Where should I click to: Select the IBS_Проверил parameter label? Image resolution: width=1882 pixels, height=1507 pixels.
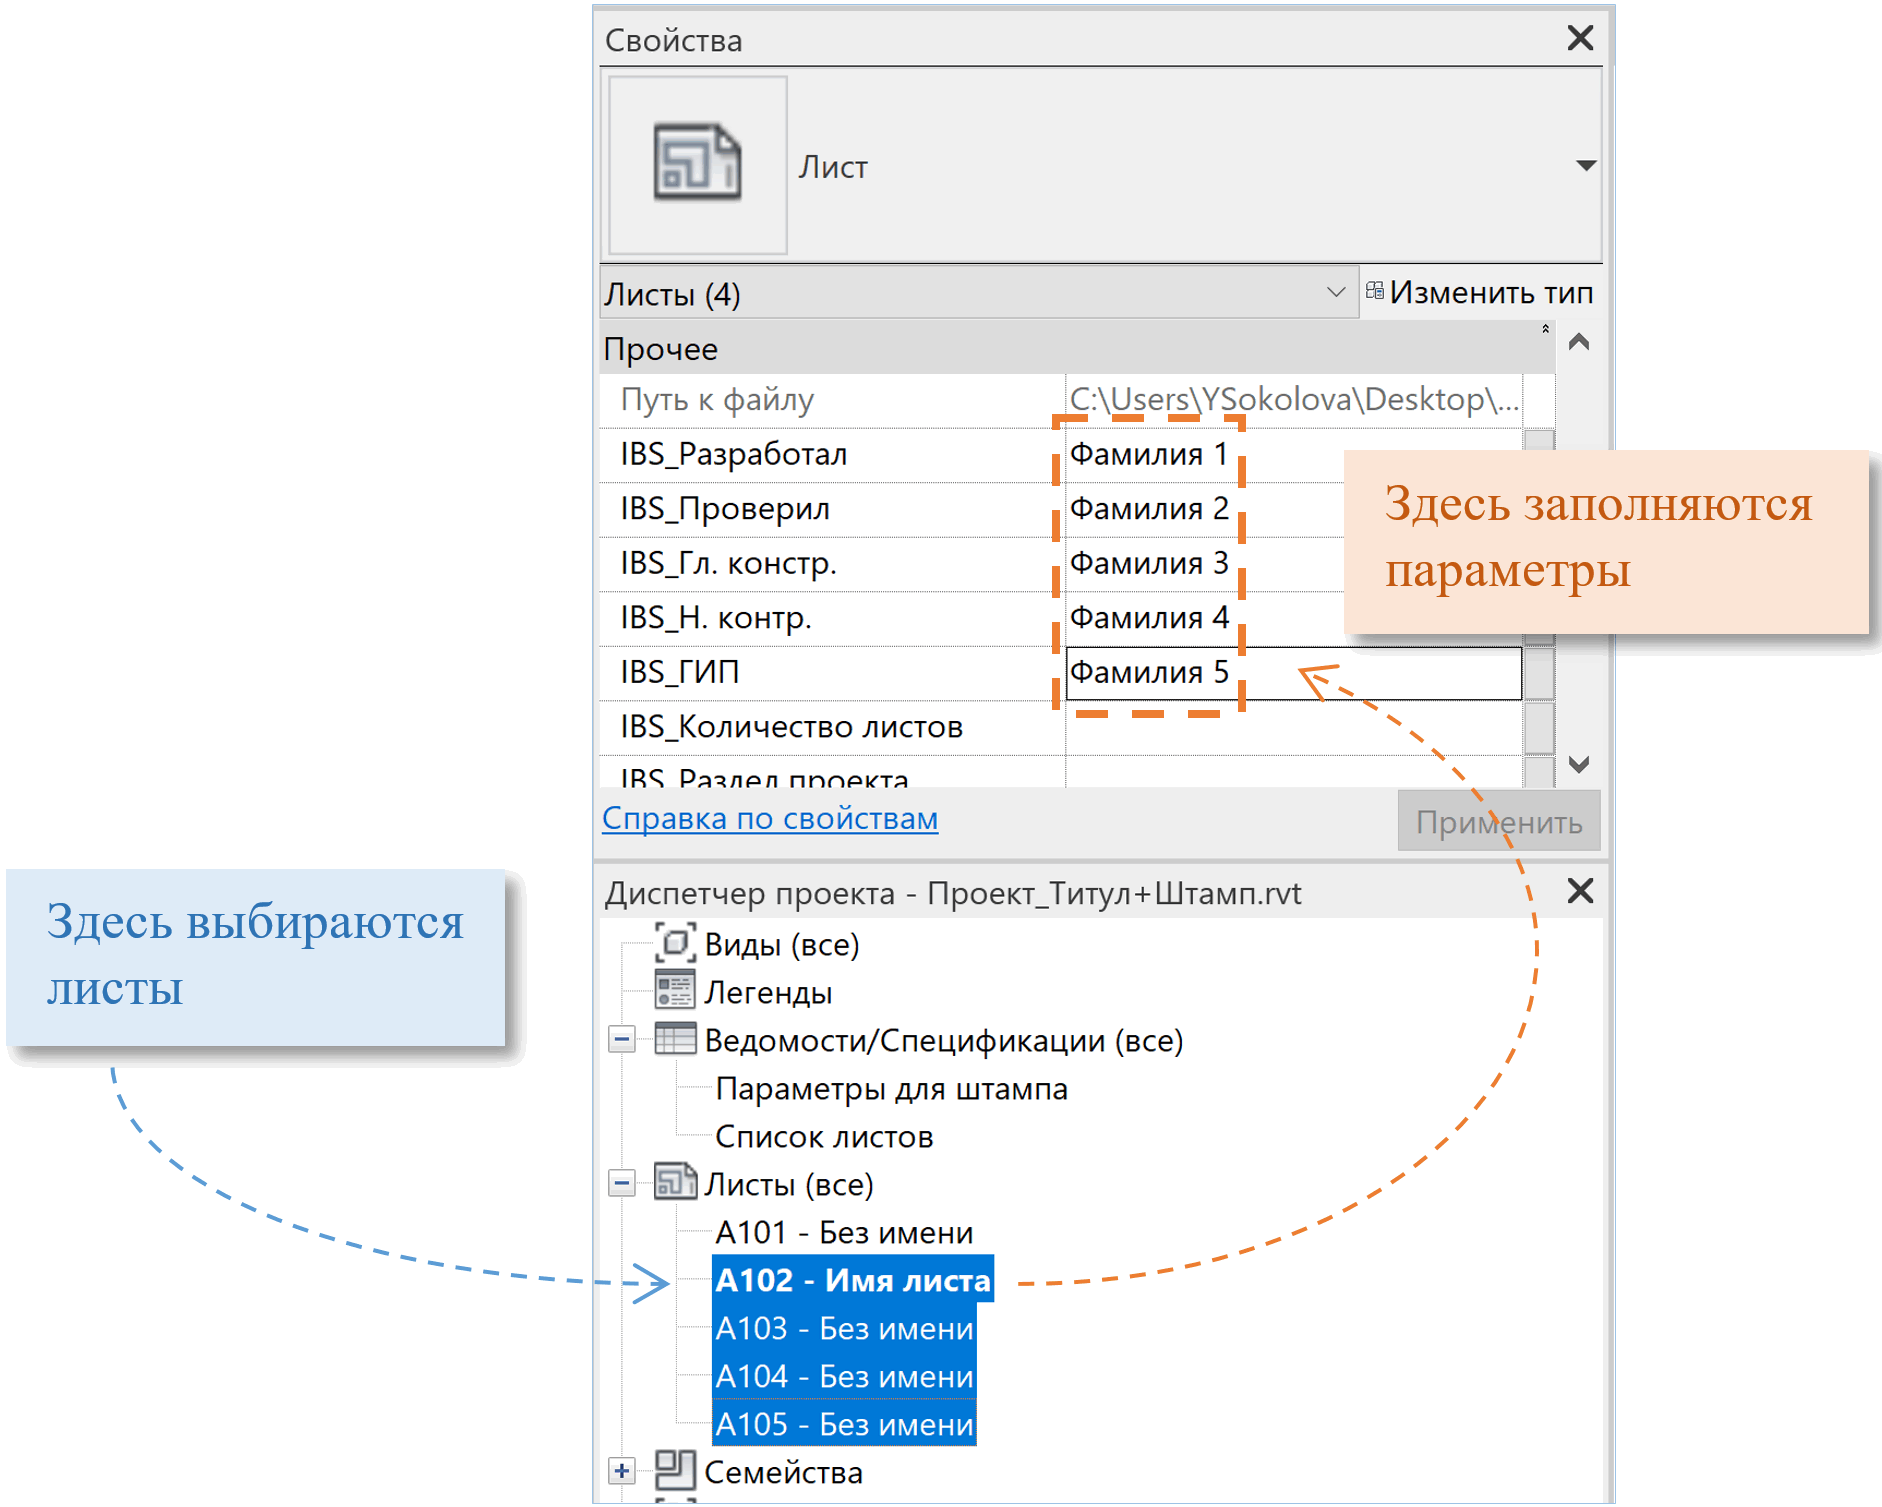pos(724,509)
